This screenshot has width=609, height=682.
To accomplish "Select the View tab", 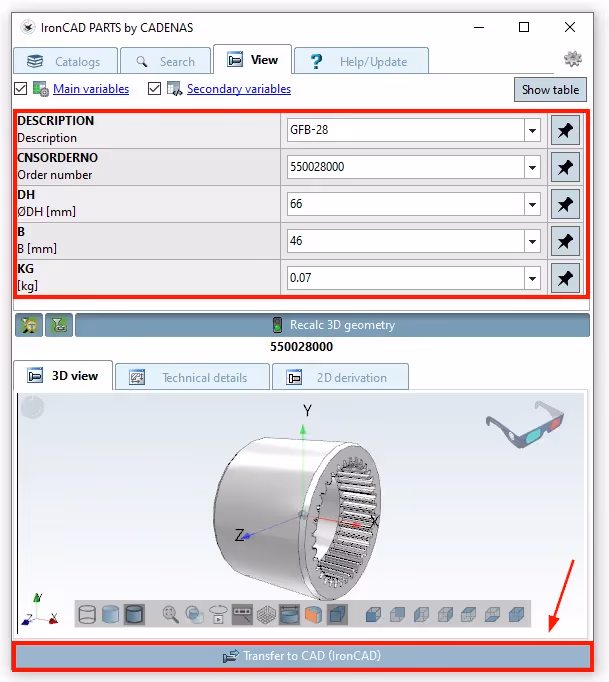I will pos(252,59).
